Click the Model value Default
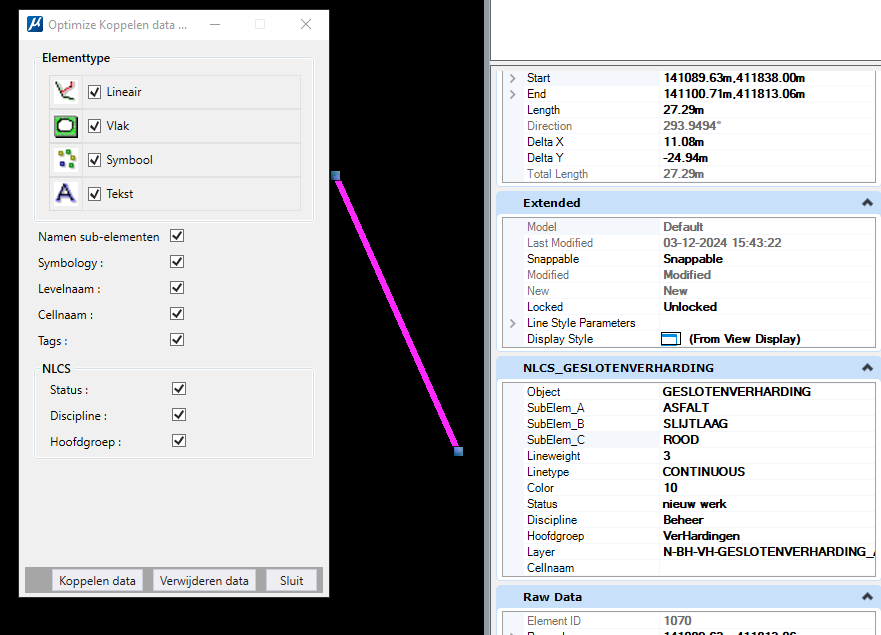This screenshot has height=635, width=881. [683, 227]
